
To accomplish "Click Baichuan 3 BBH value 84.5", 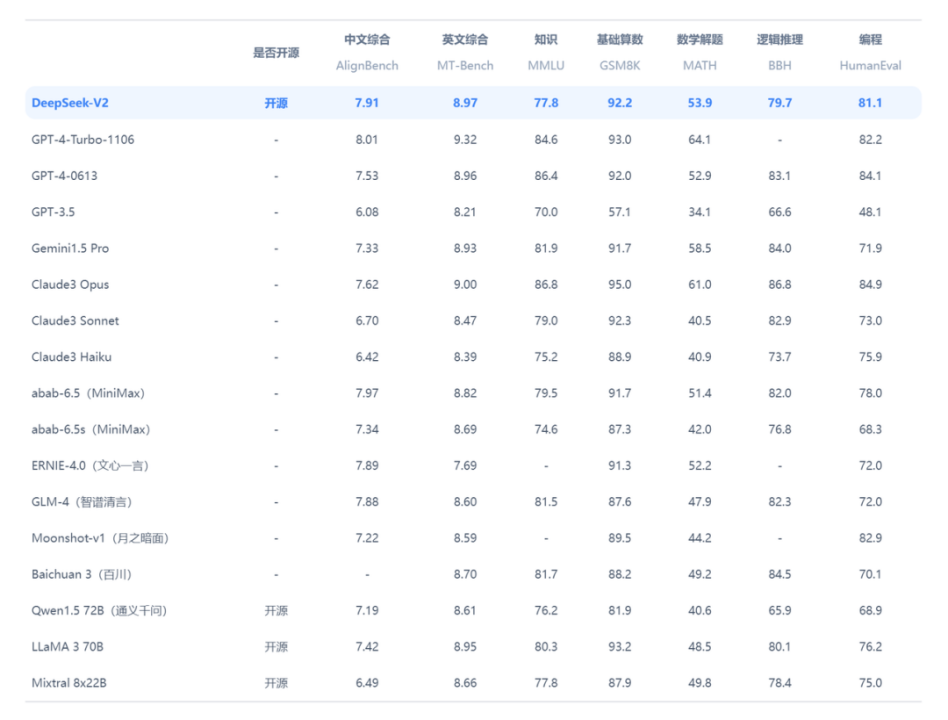I will [780, 575].
